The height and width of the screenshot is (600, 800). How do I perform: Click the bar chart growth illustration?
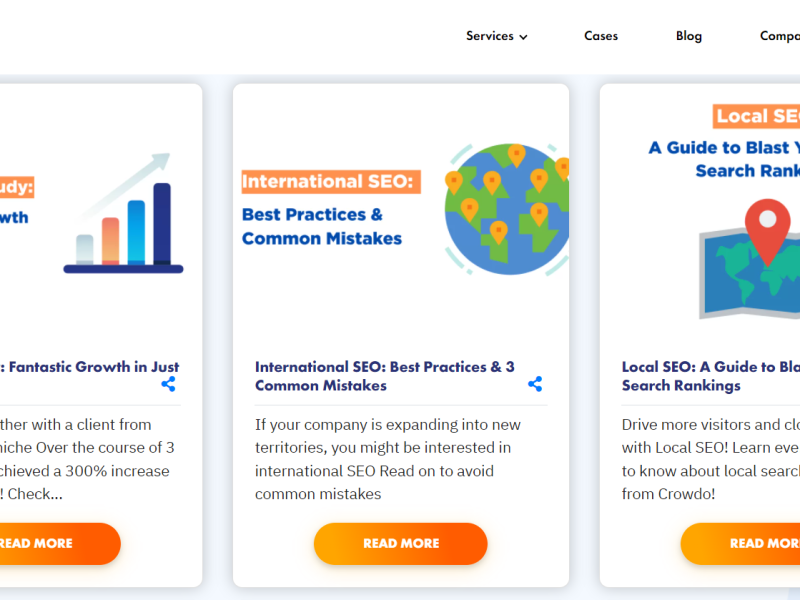[x=124, y=217]
